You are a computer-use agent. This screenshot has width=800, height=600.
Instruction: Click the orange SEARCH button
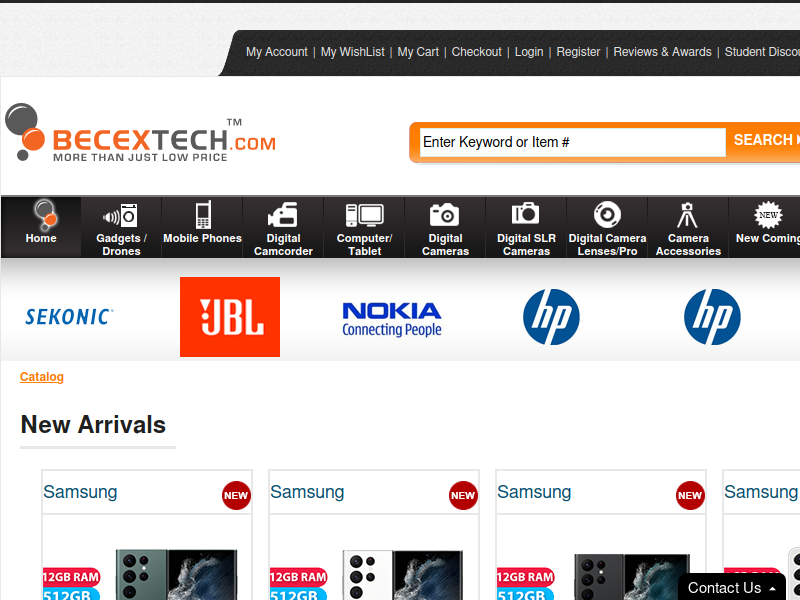[x=764, y=140]
